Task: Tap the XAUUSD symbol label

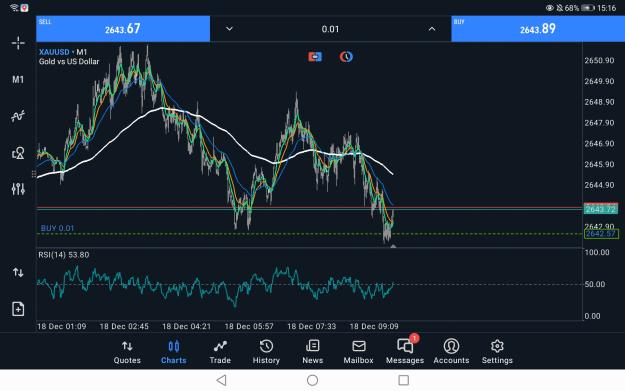Action: (54, 52)
